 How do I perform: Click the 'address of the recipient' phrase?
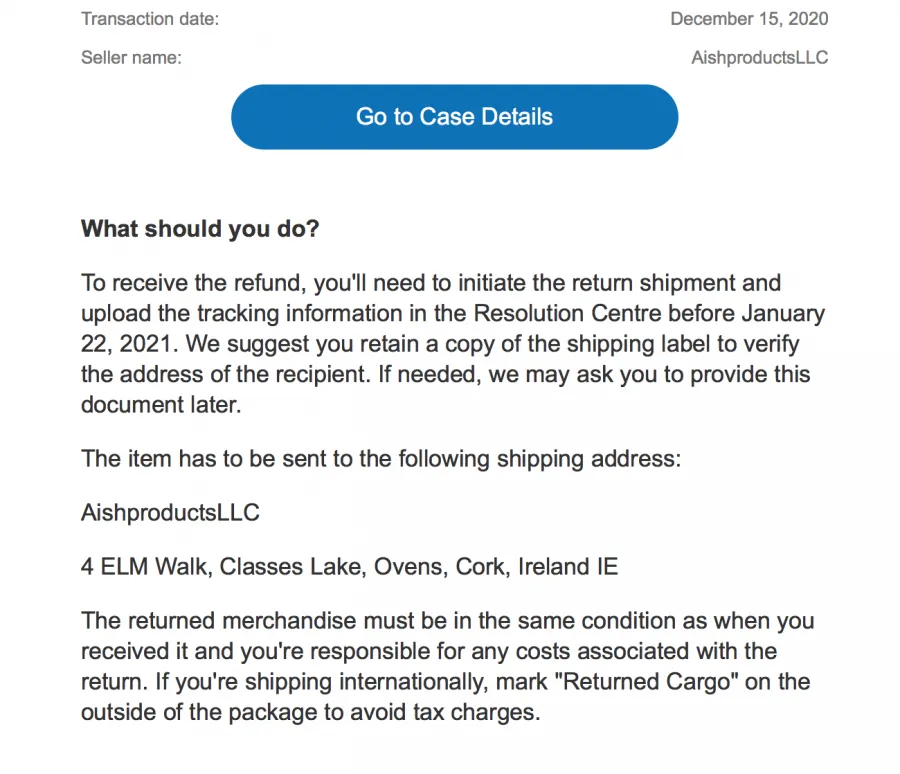[x=243, y=374]
